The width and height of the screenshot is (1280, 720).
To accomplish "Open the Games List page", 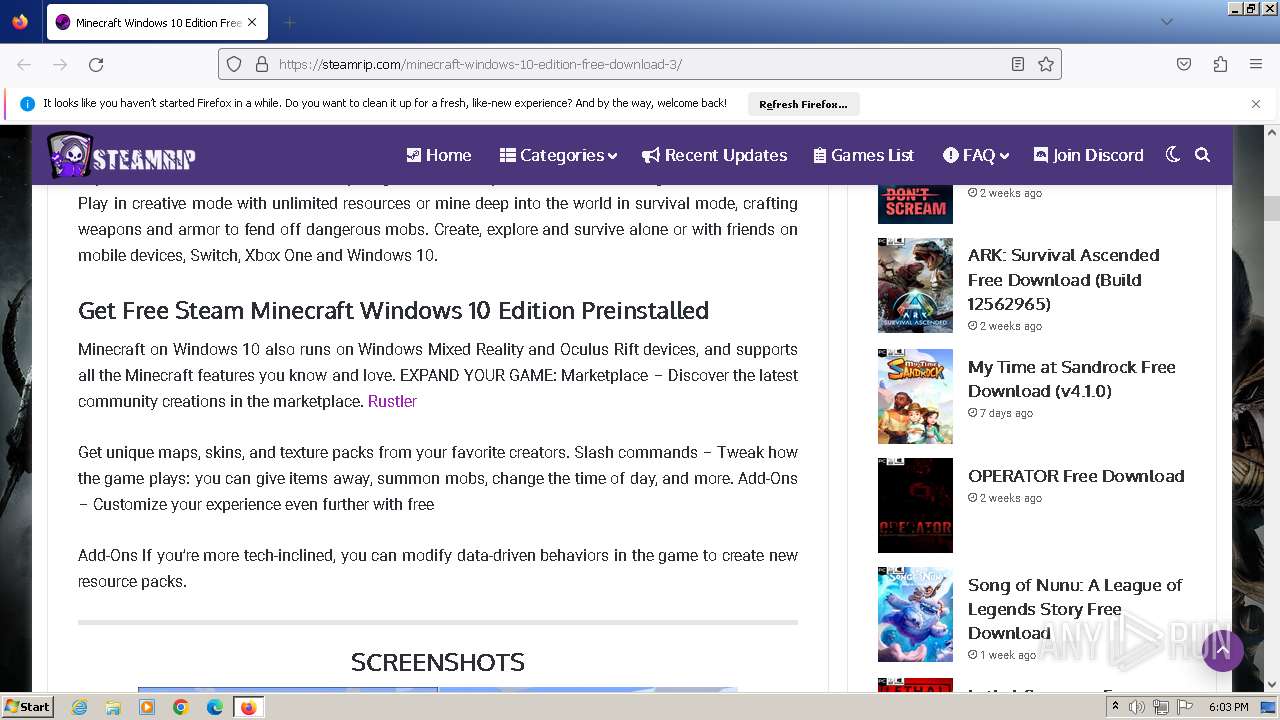I will [864, 155].
